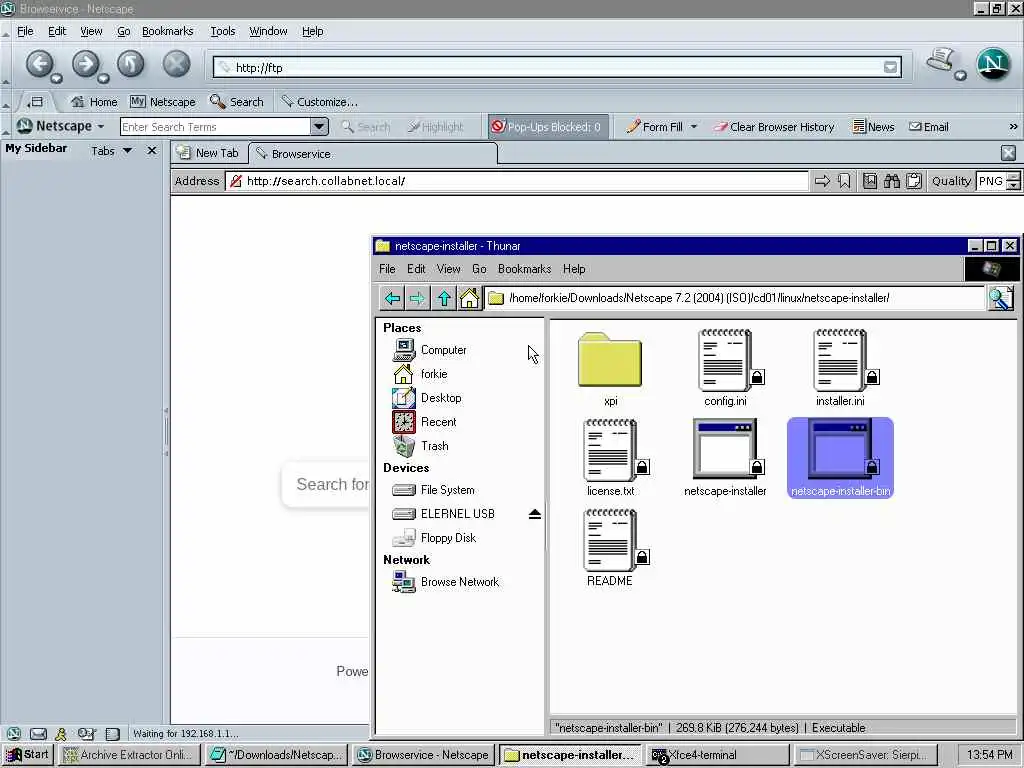Click the binoculars find icon in Browservice
The height and width of the screenshot is (768, 1024).
point(891,181)
